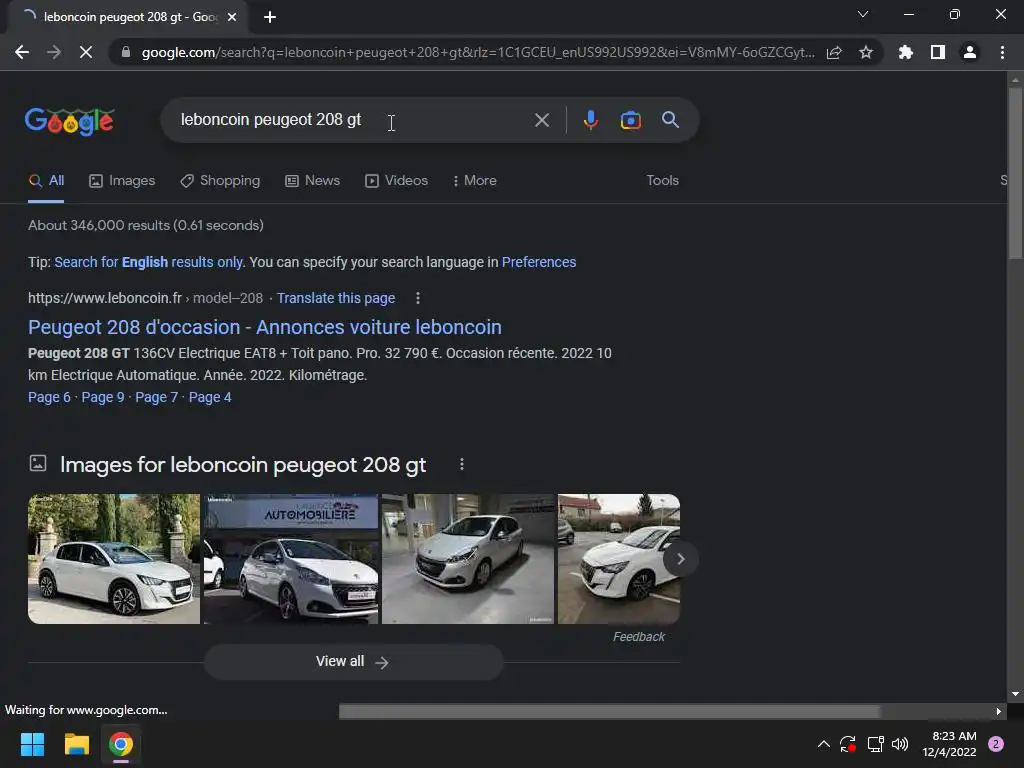This screenshot has width=1024, height=768.
Task: Click the padlock site info icon
Action: pyautogui.click(x=125, y=52)
